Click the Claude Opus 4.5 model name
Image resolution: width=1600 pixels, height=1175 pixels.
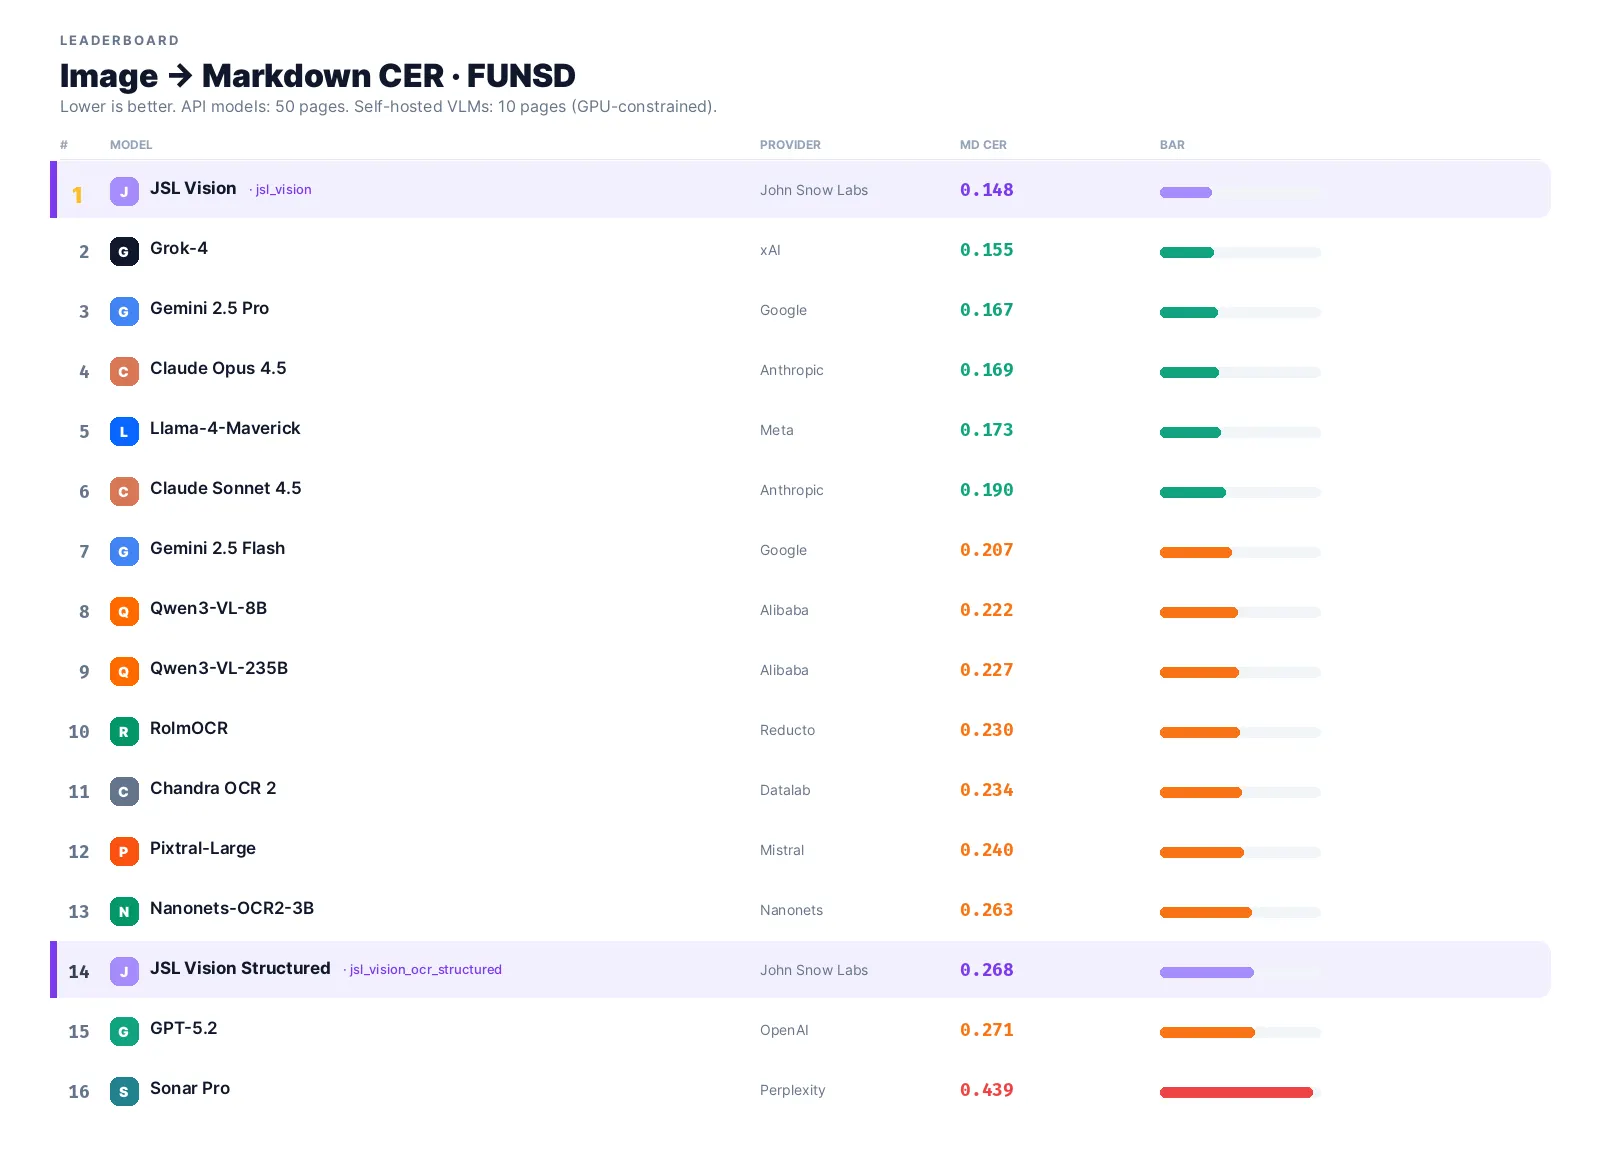coord(218,368)
